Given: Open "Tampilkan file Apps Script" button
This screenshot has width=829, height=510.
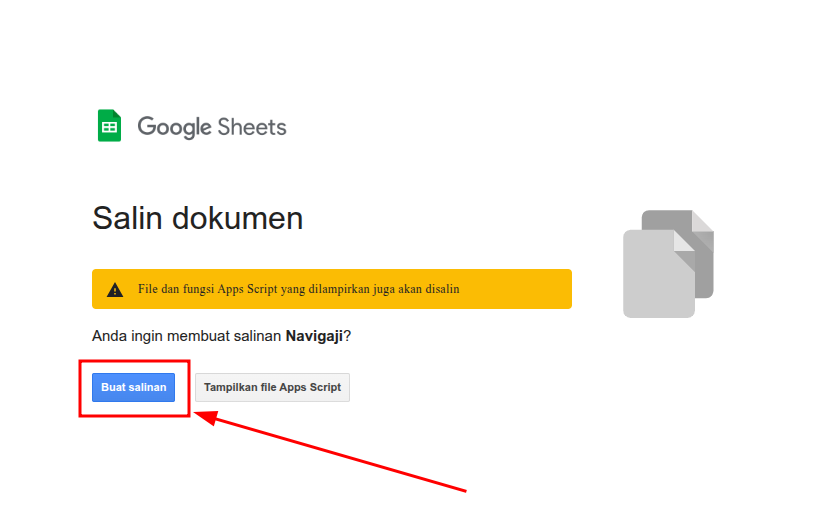Looking at the screenshot, I should pyautogui.click(x=272, y=387).
